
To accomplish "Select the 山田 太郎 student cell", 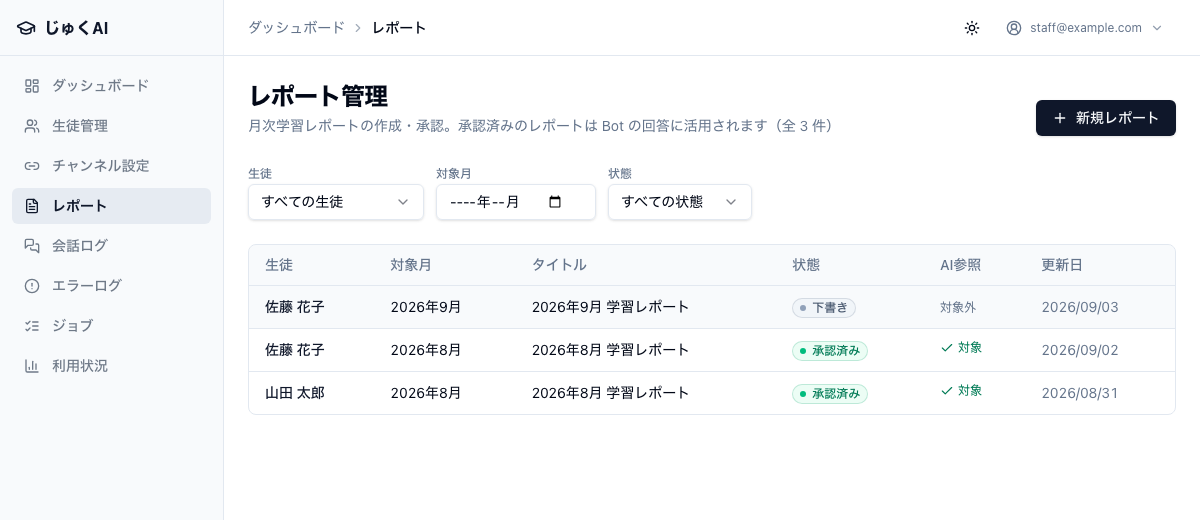I will tap(295, 393).
